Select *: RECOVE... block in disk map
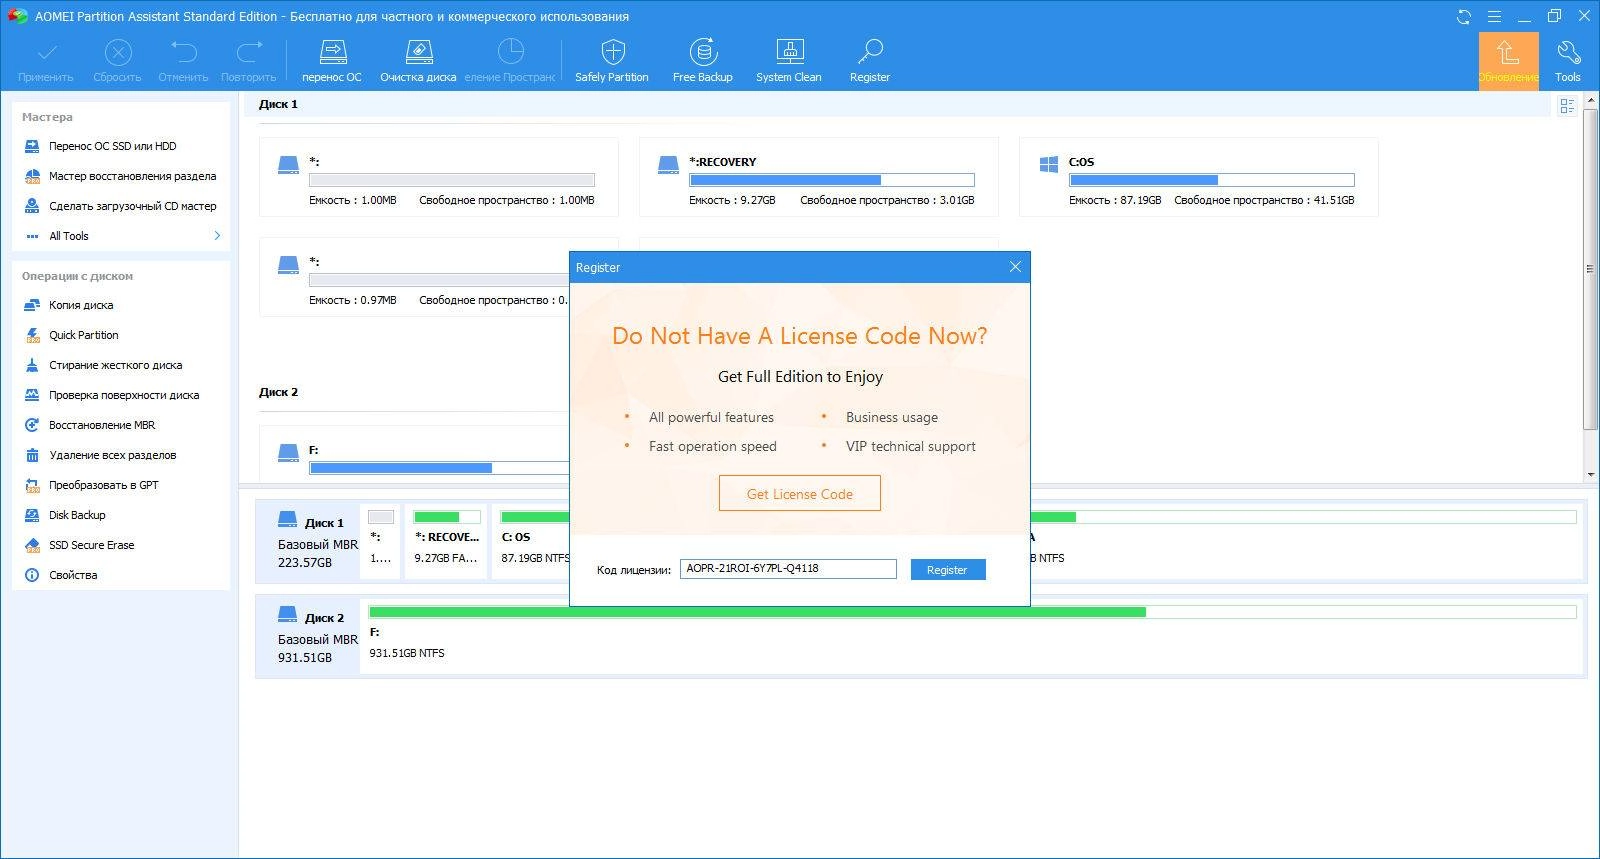 coord(446,541)
